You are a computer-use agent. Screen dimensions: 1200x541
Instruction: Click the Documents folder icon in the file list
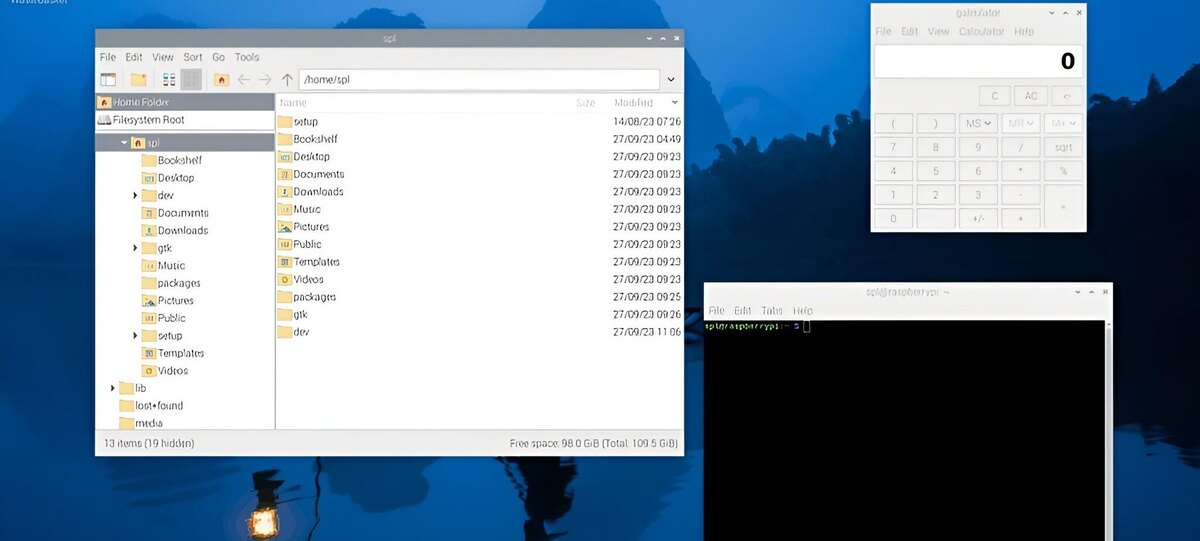point(284,174)
